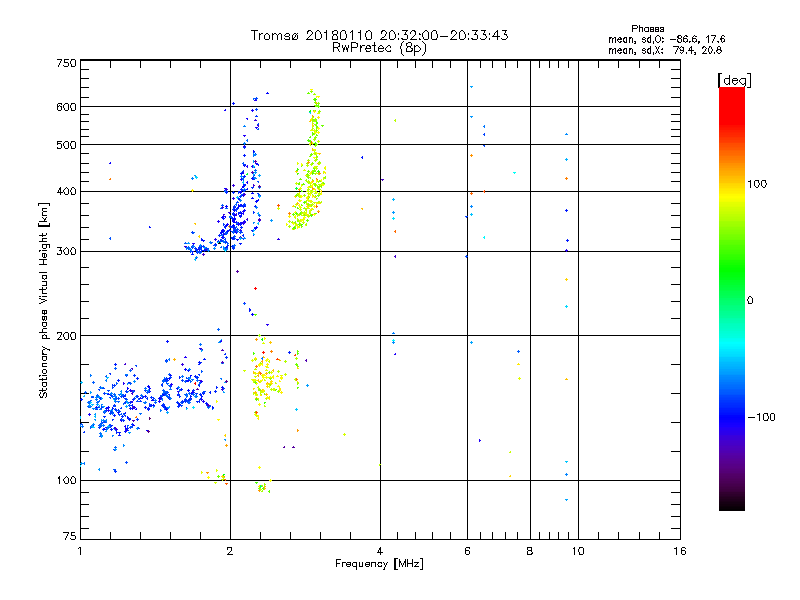Click the y-axis tick label '200'

[x=66, y=336]
